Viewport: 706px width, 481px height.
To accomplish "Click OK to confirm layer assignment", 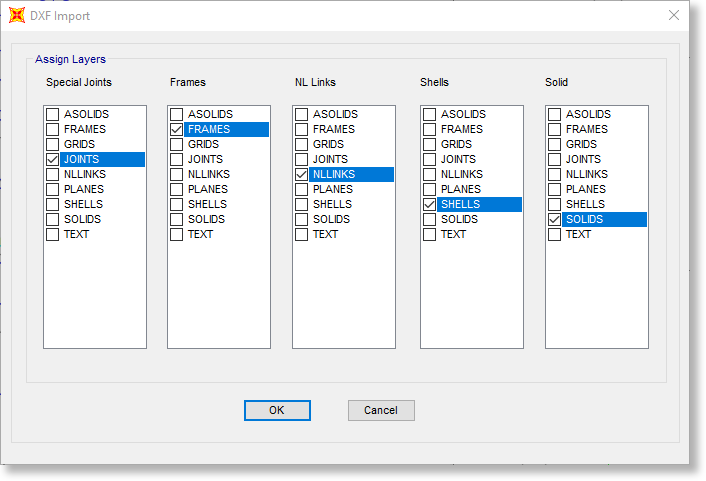I will (x=277, y=410).
